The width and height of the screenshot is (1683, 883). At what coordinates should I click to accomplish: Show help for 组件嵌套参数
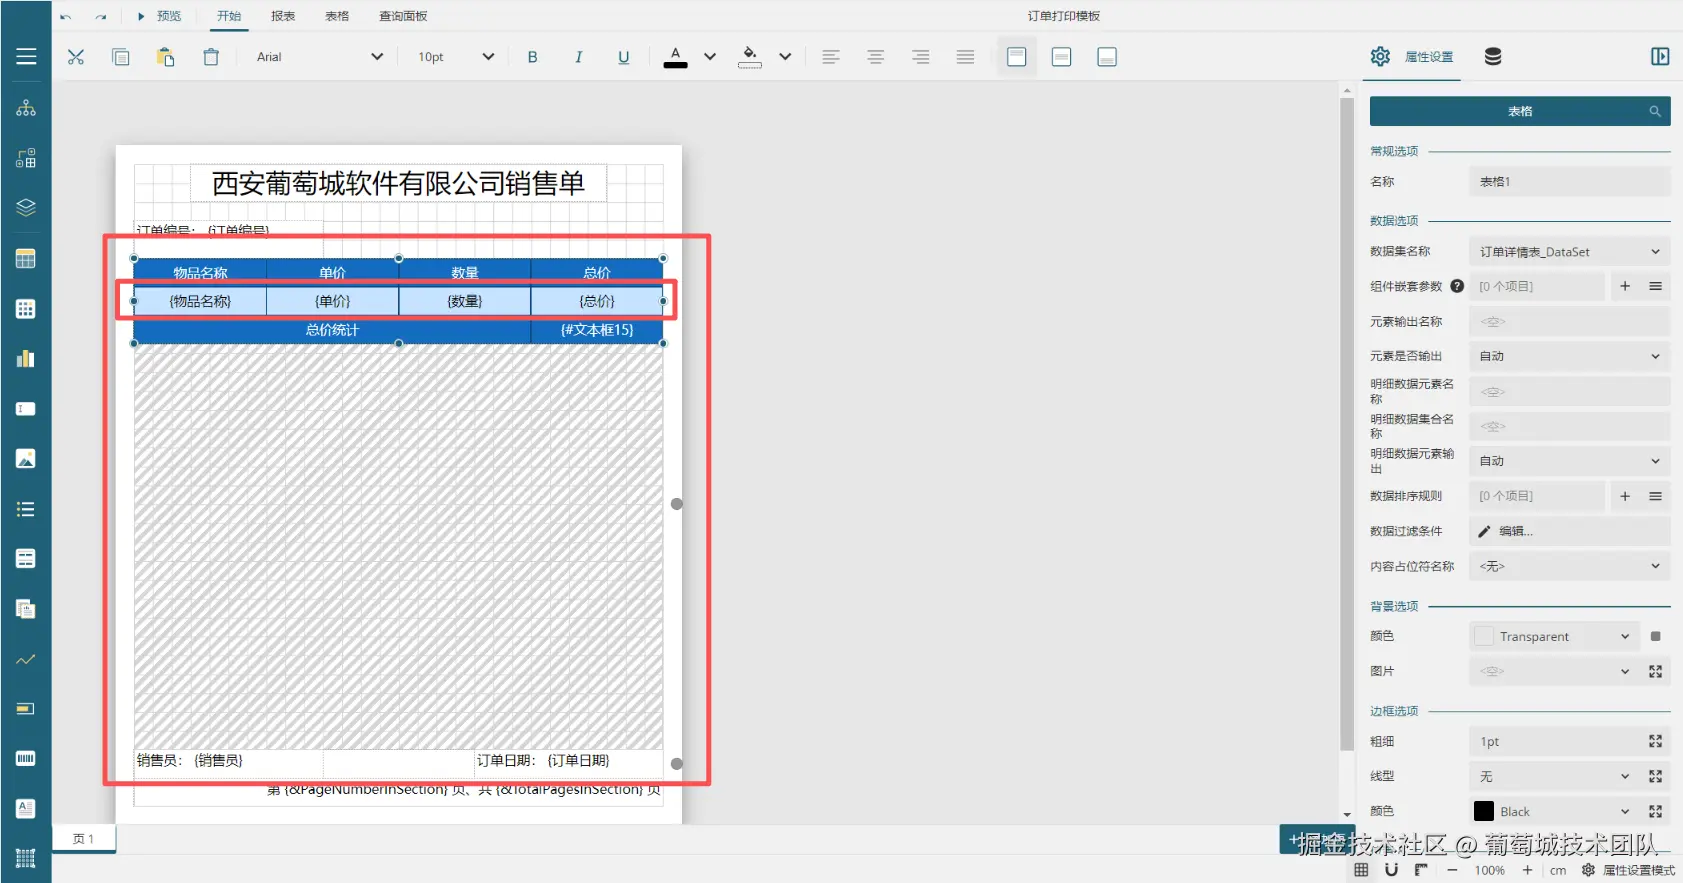[x=1457, y=286]
